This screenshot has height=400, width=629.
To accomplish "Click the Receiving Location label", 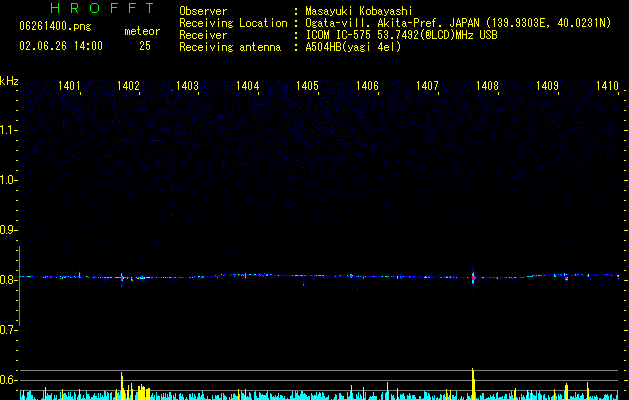I will (x=233, y=23).
